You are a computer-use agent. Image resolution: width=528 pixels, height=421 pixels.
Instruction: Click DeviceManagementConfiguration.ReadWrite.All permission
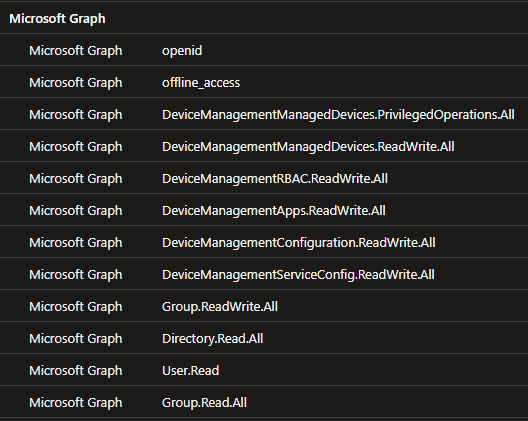[299, 242]
